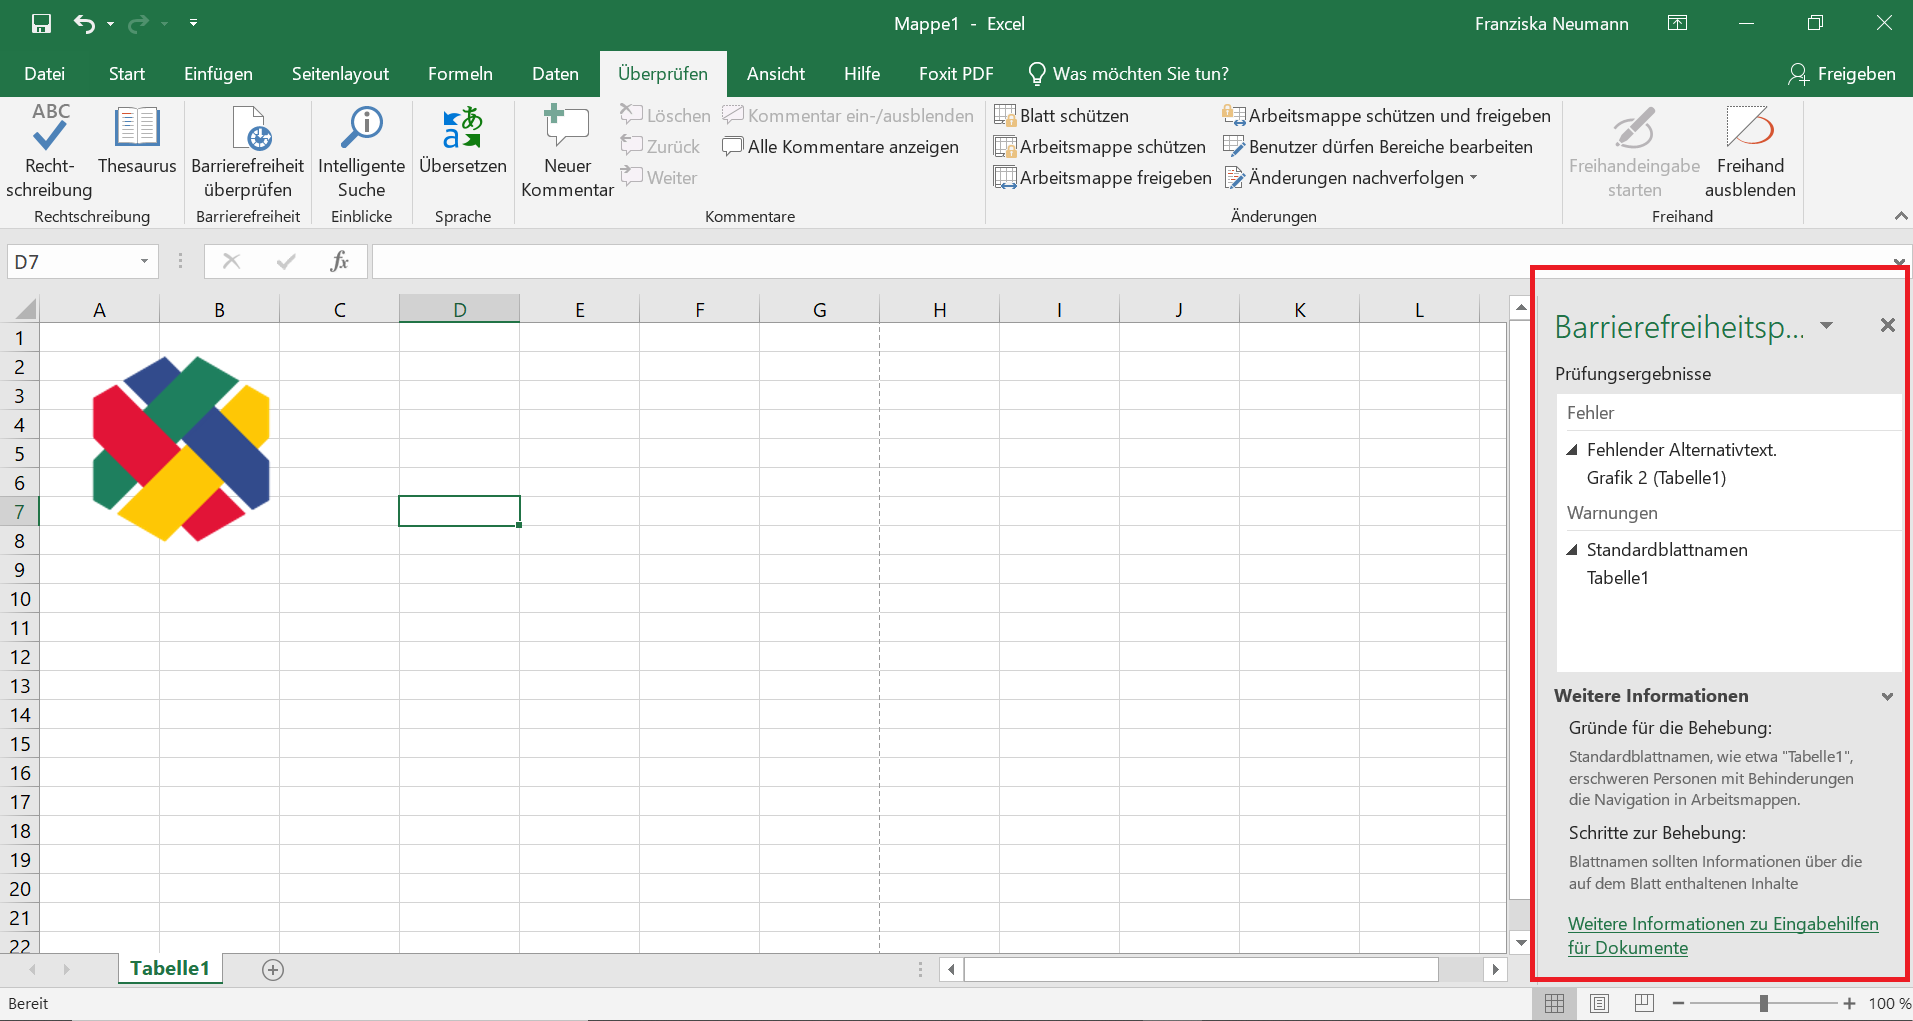Click the Freigeben button
Image resolution: width=1913 pixels, height=1021 pixels.
1843,73
